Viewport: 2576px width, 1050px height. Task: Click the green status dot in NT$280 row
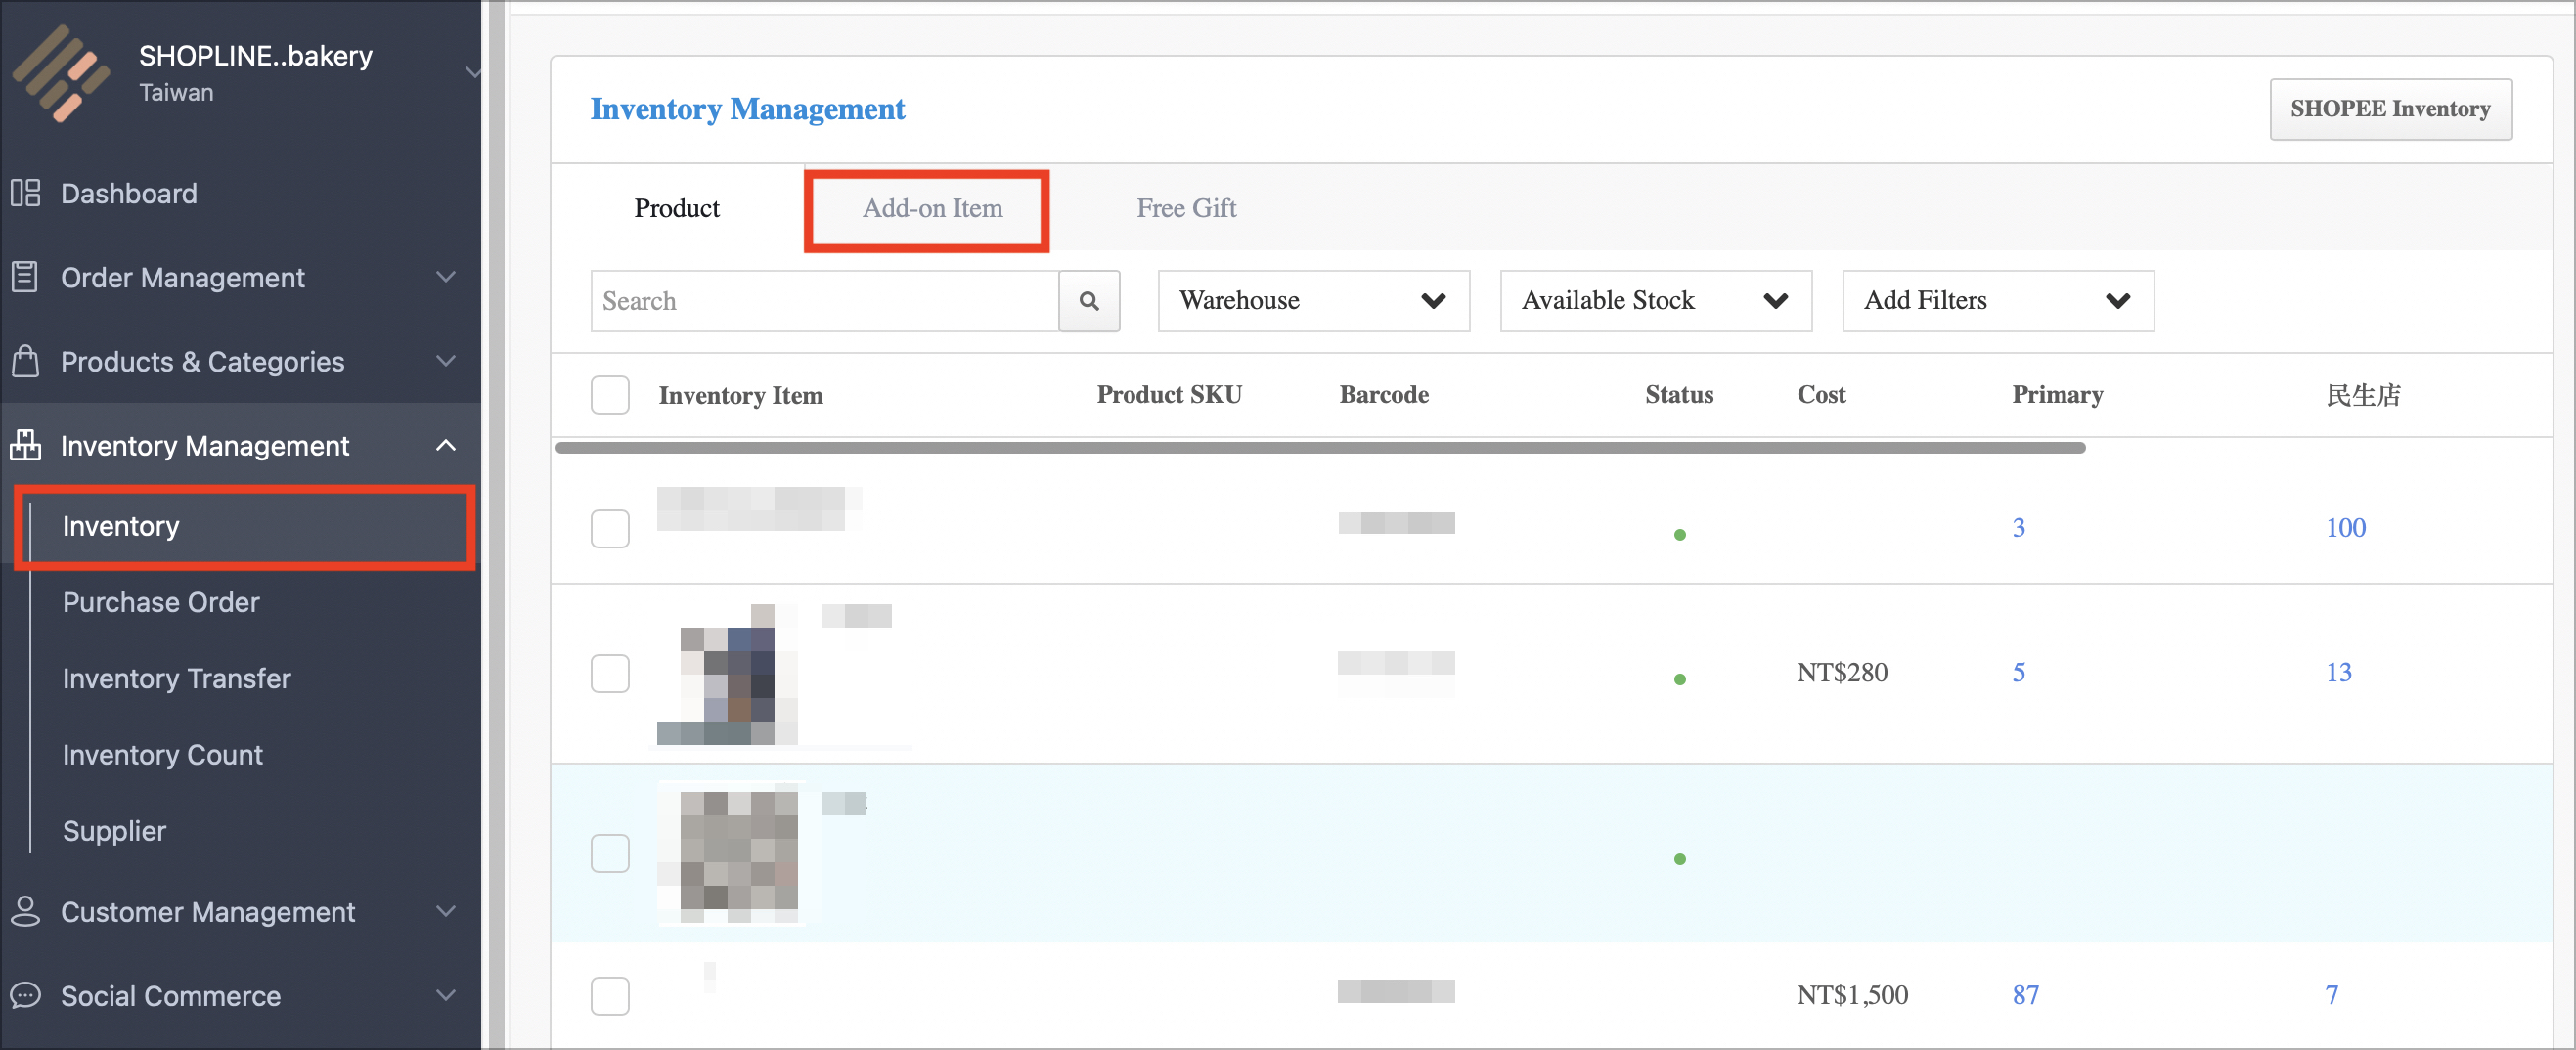[1680, 679]
